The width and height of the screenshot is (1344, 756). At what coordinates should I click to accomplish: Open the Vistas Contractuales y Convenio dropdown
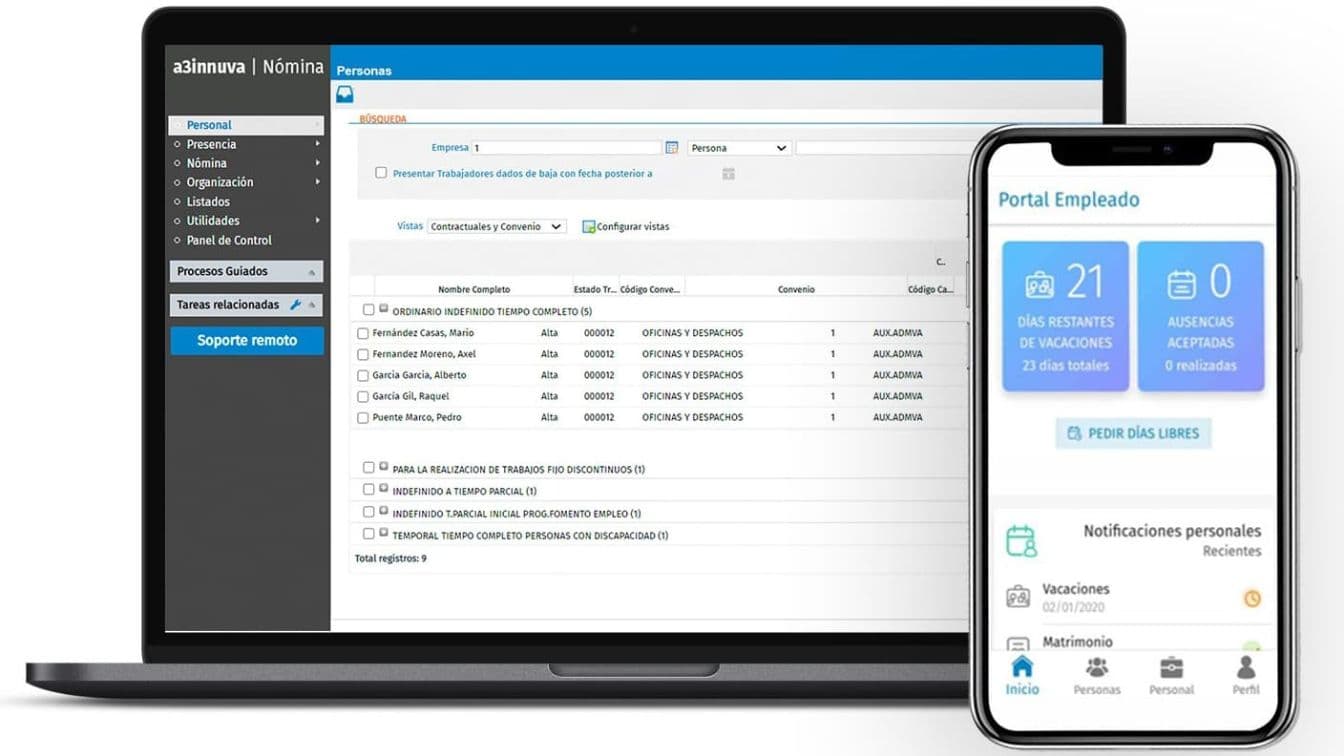pyautogui.click(x=497, y=226)
